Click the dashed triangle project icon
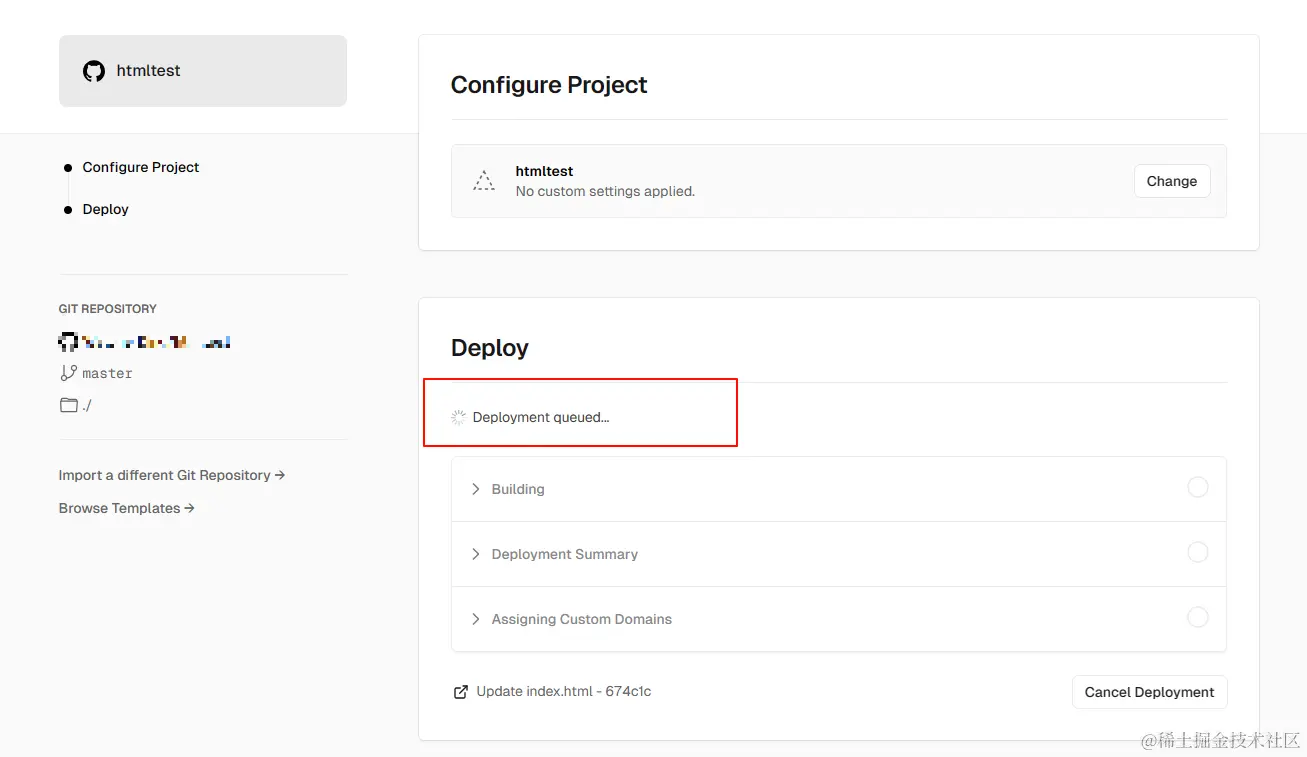This screenshot has width=1307, height=757. [484, 181]
